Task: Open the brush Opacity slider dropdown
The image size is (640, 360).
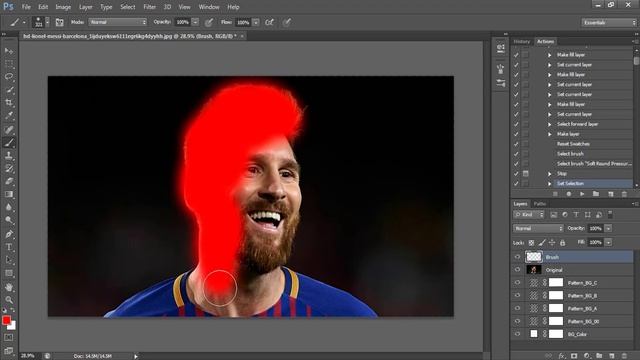Action: coord(195,22)
